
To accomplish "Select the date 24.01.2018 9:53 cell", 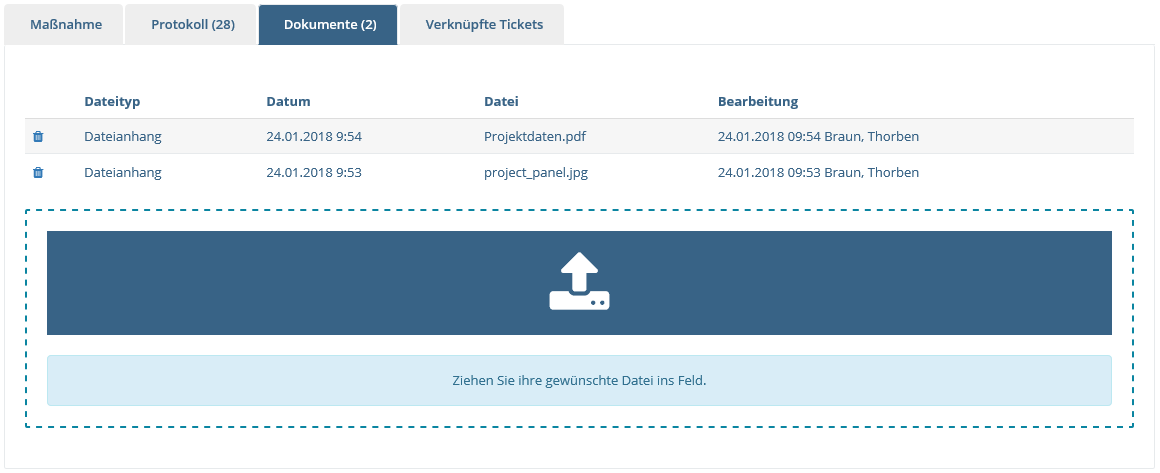I will [x=314, y=172].
